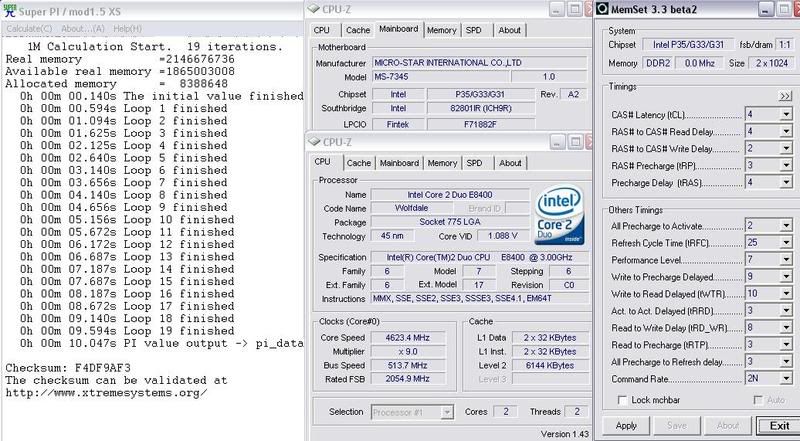Open the Calculate menu in Super PI
Image resolution: width=800 pixels, height=441 pixels.
click(29, 28)
